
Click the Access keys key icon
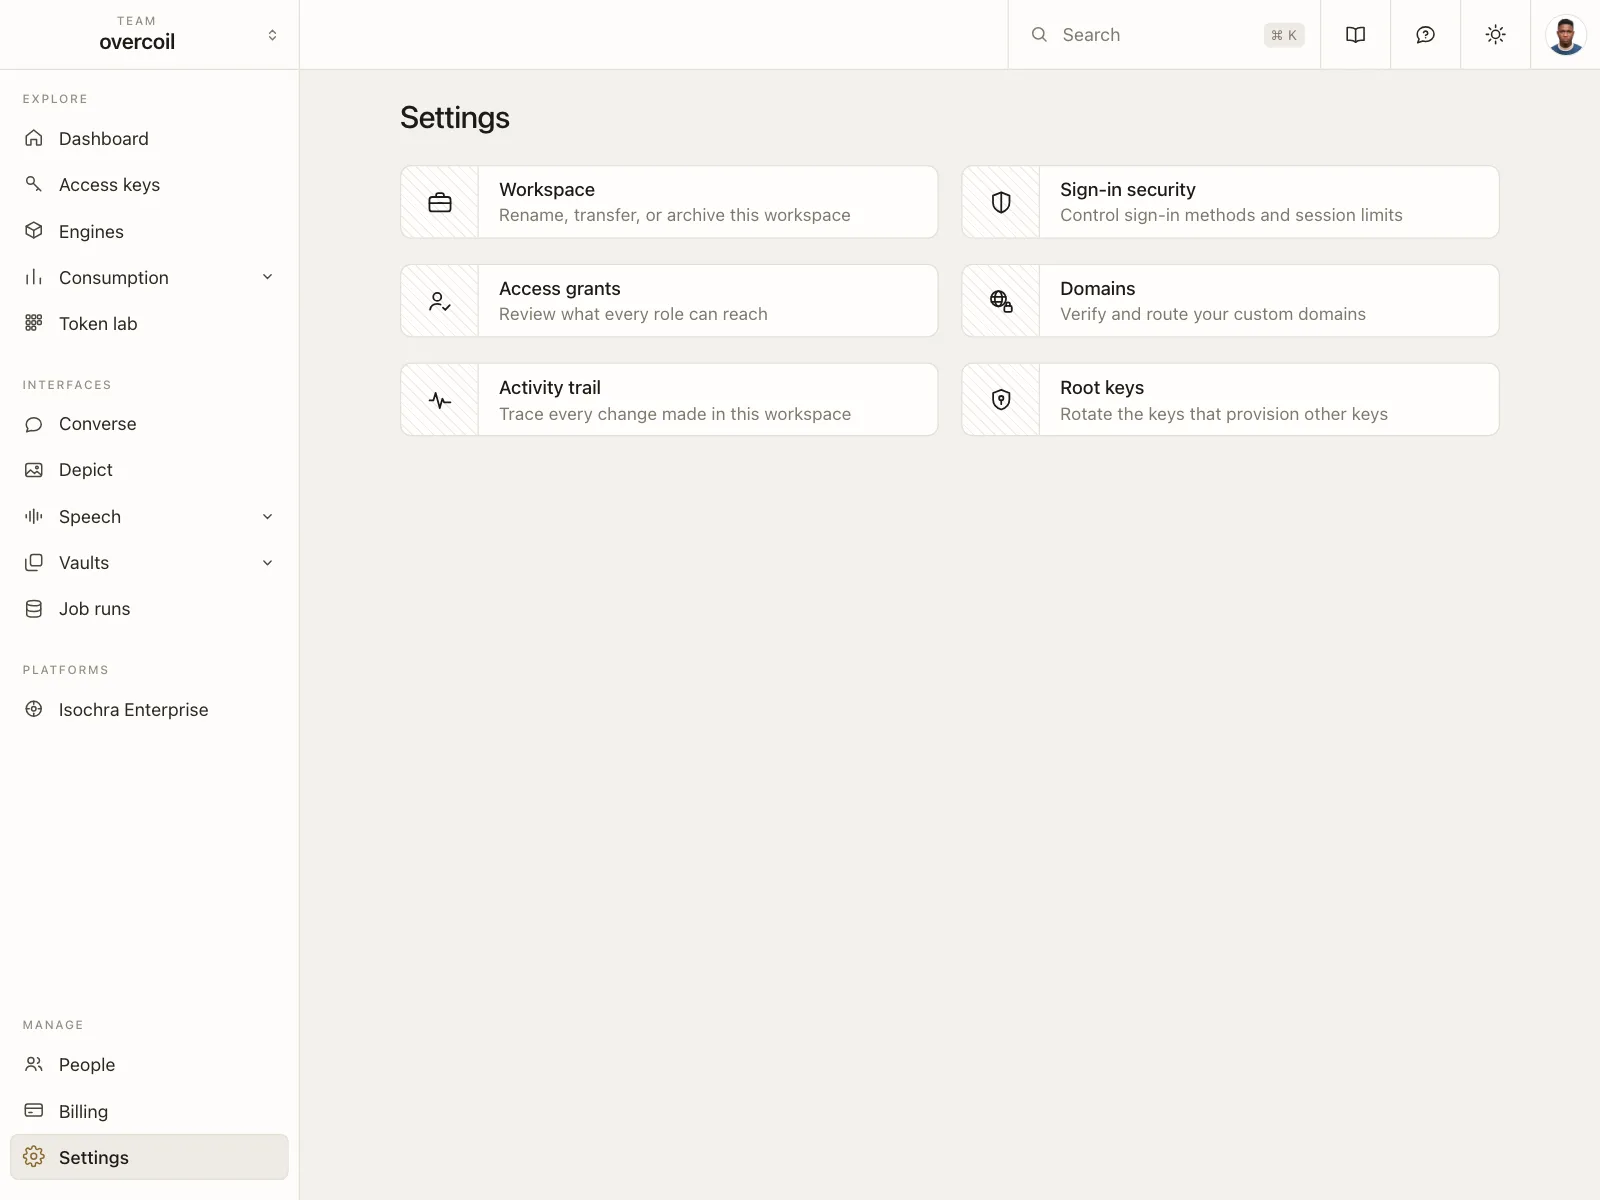(x=34, y=184)
